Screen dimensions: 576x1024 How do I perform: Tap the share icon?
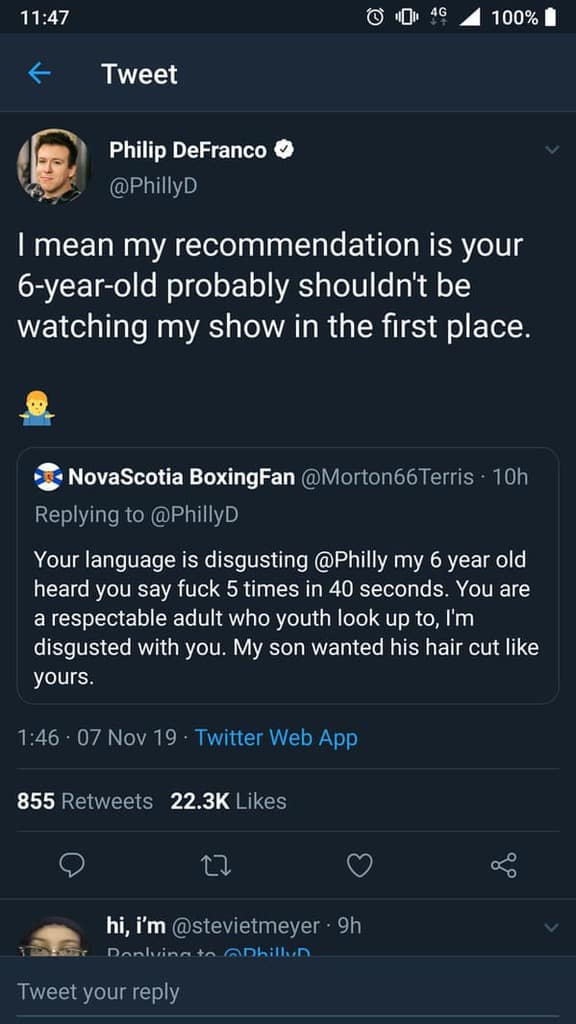504,865
